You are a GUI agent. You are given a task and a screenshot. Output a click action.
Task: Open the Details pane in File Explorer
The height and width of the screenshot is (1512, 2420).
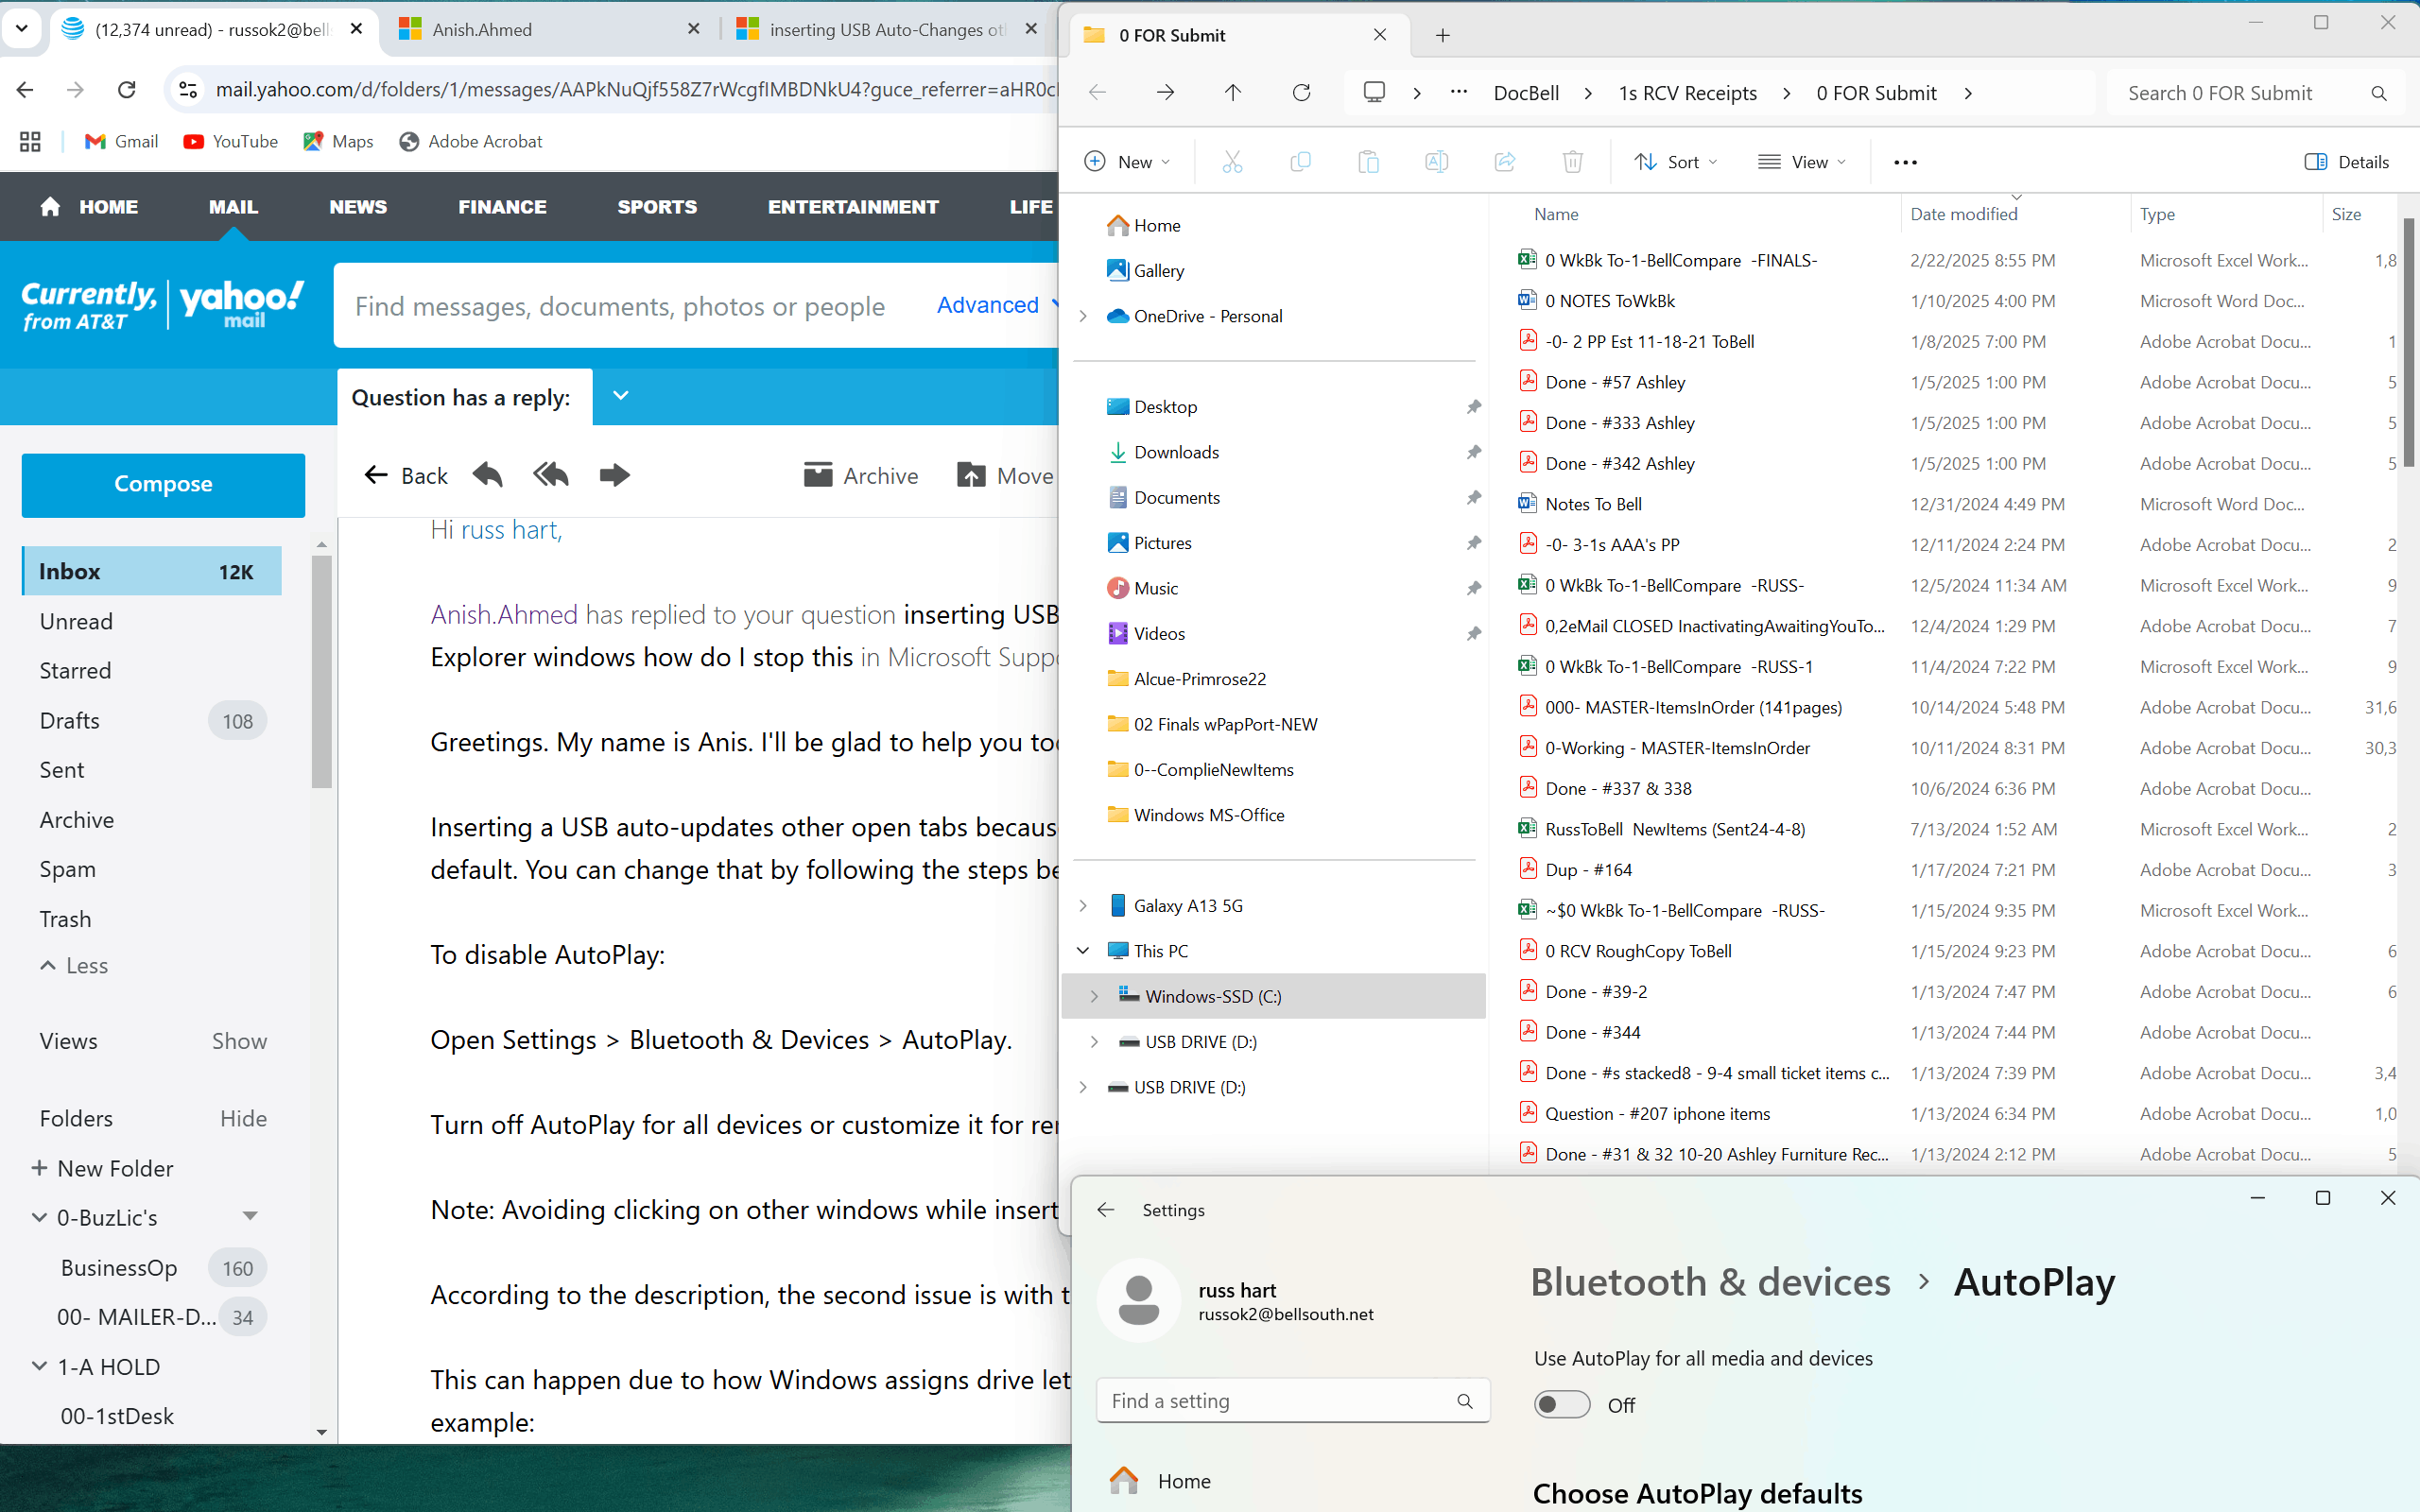(x=2346, y=162)
